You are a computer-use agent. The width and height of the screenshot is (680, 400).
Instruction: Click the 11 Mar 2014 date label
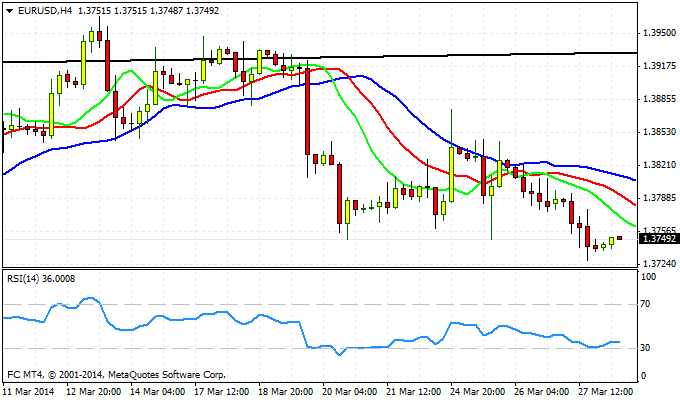pos(29,391)
